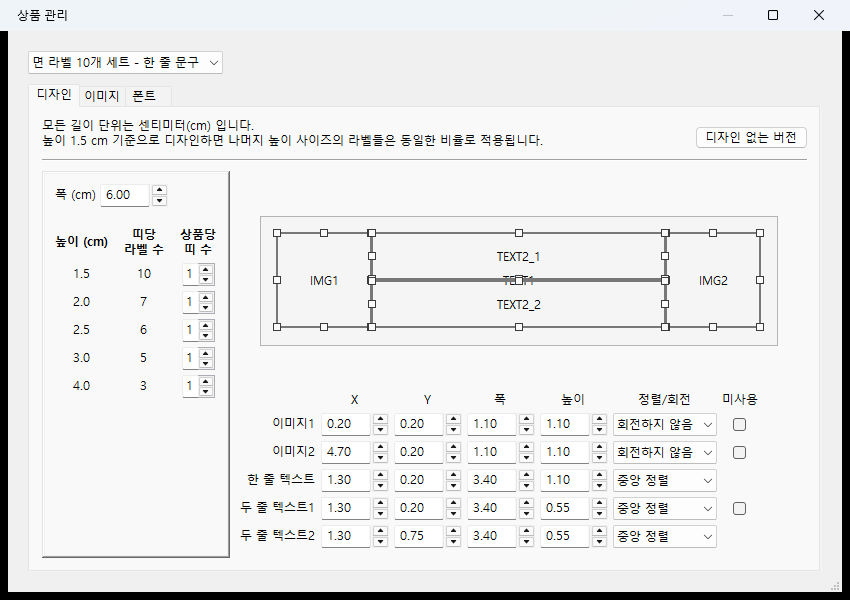Click 두 줄 텍스트2 Y field 0.75
Image resolution: width=850 pixels, height=600 pixels.
[418, 537]
